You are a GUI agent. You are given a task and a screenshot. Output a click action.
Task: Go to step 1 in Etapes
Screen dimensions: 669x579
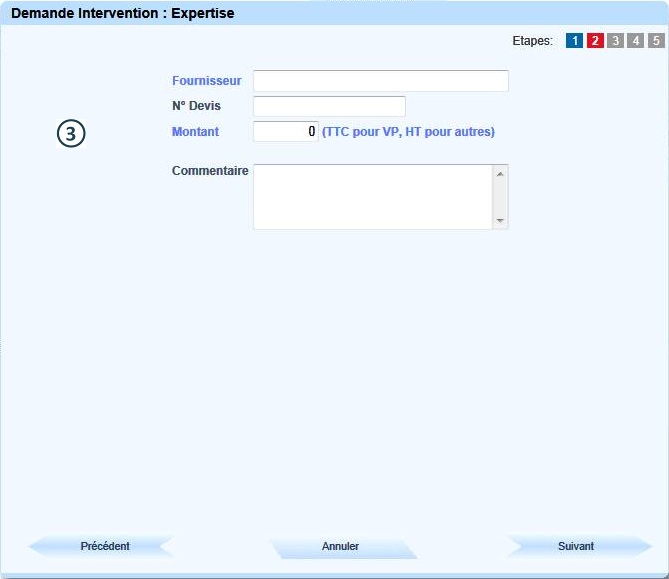point(574,41)
